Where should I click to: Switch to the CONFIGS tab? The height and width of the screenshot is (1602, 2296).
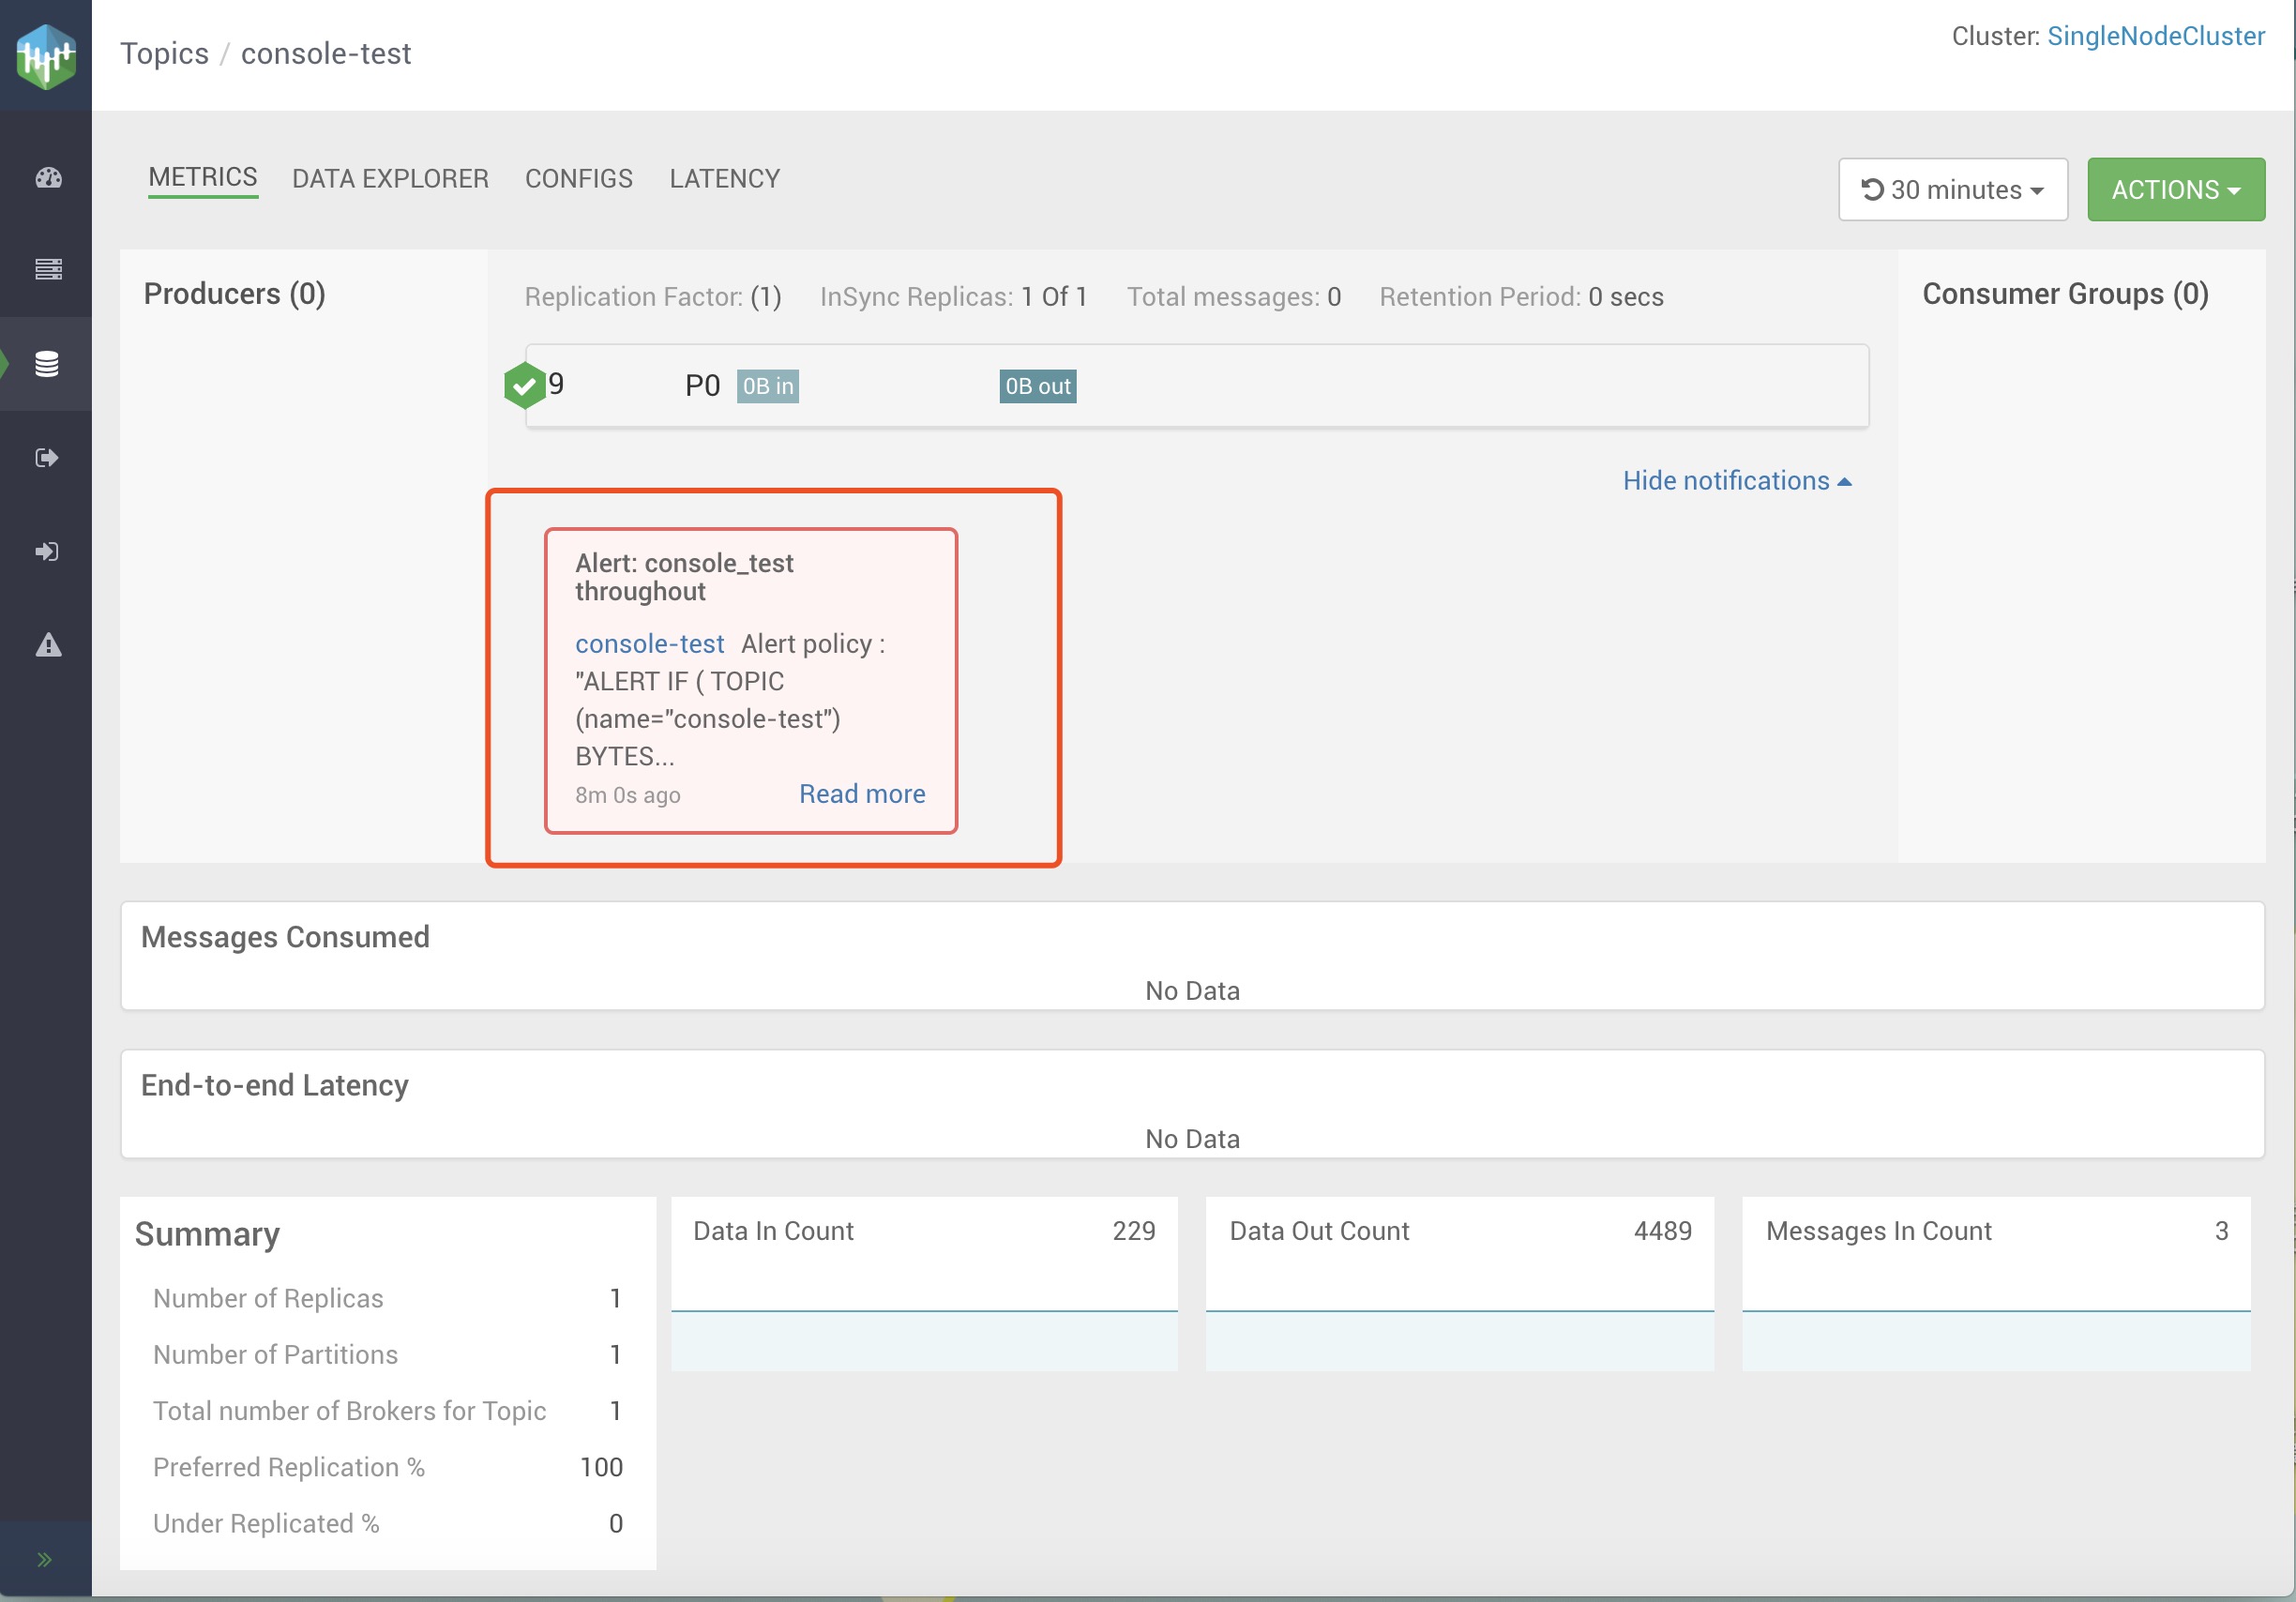click(579, 179)
